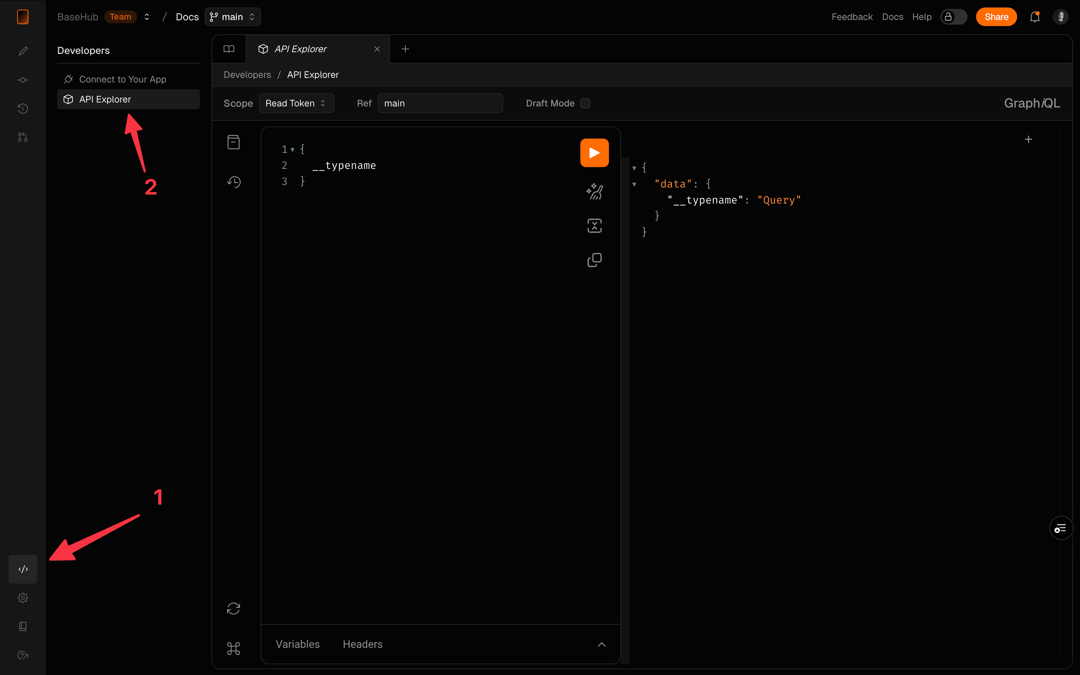The height and width of the screenshot is (675, 1080).
Task: Open the Feedback link
Action: coord(852,16)
